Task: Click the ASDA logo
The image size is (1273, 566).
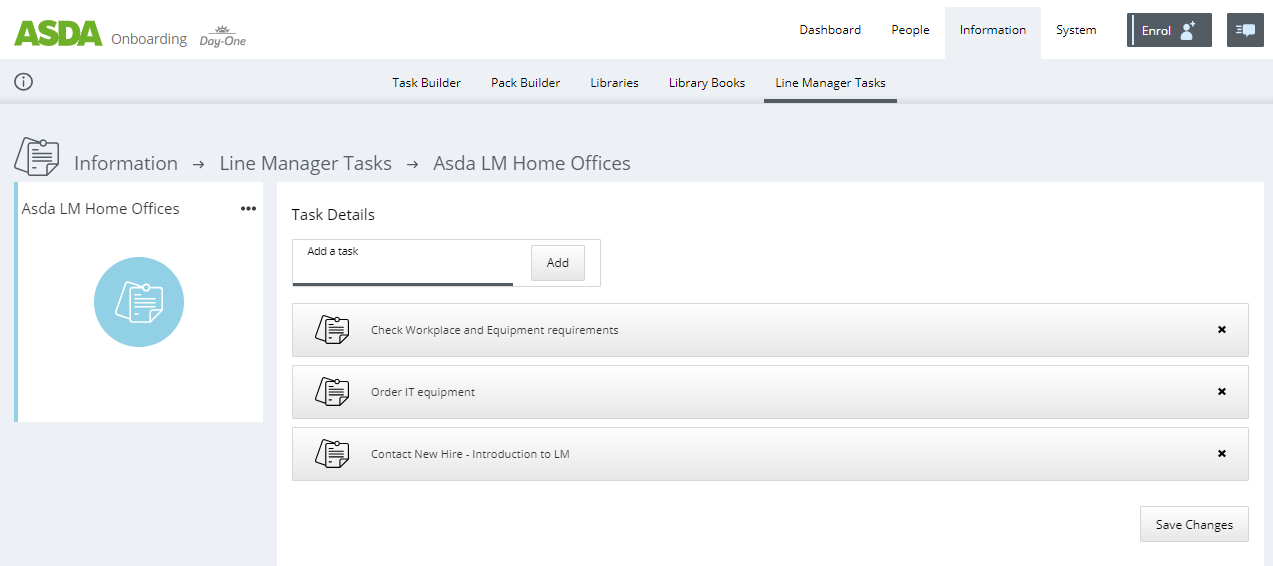Action: (58, 33)
